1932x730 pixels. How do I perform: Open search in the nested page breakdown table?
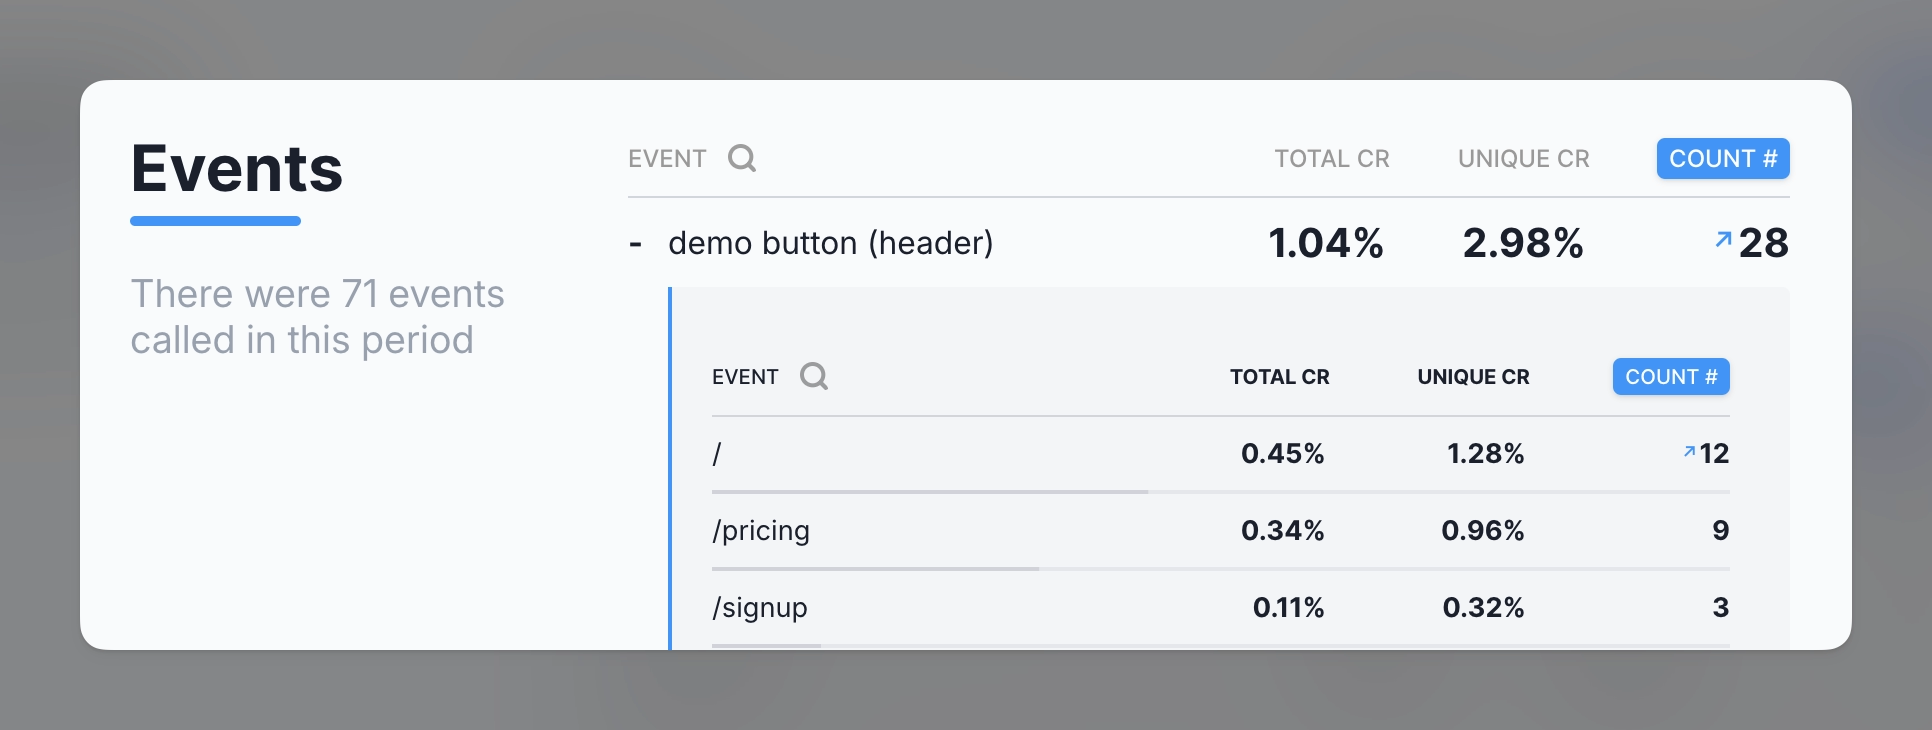click(814, 376)
